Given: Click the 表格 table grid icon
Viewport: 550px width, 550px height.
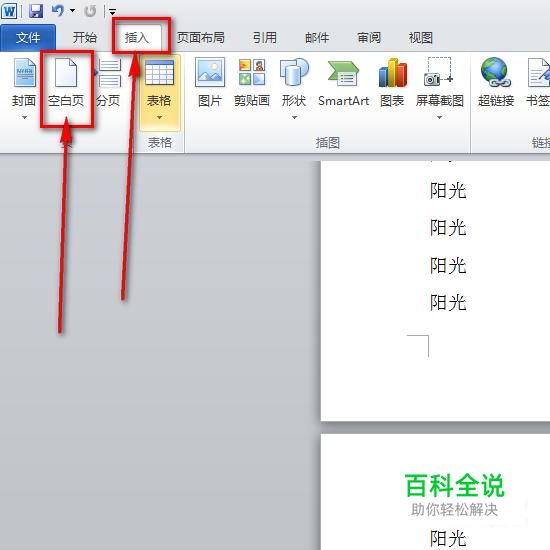Looking at the screenshot, I should [x=160, y=73].
